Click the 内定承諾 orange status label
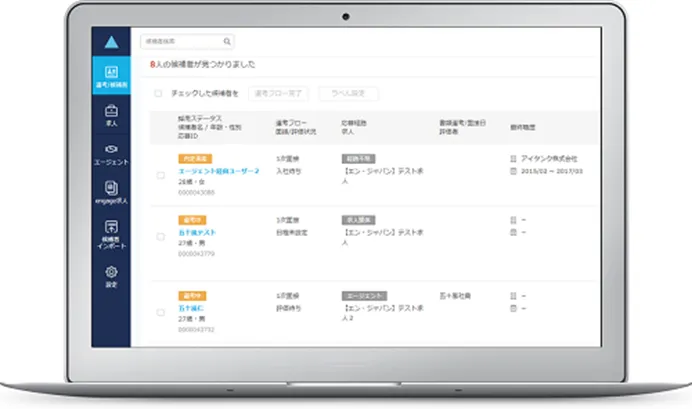Screen dimensions: 692x409 pos(193,158)
